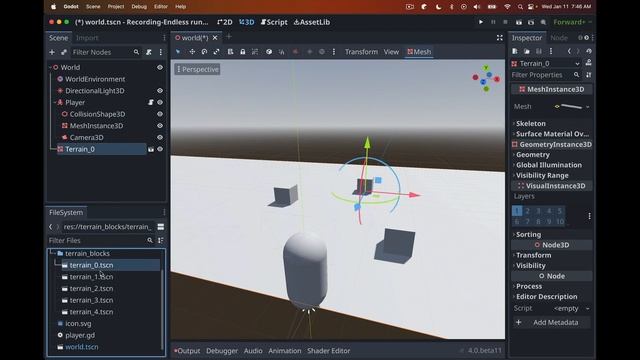Screen dimensions: 640x360
Task: Open object history list in Inspector
Action: (x=589, y=51)
